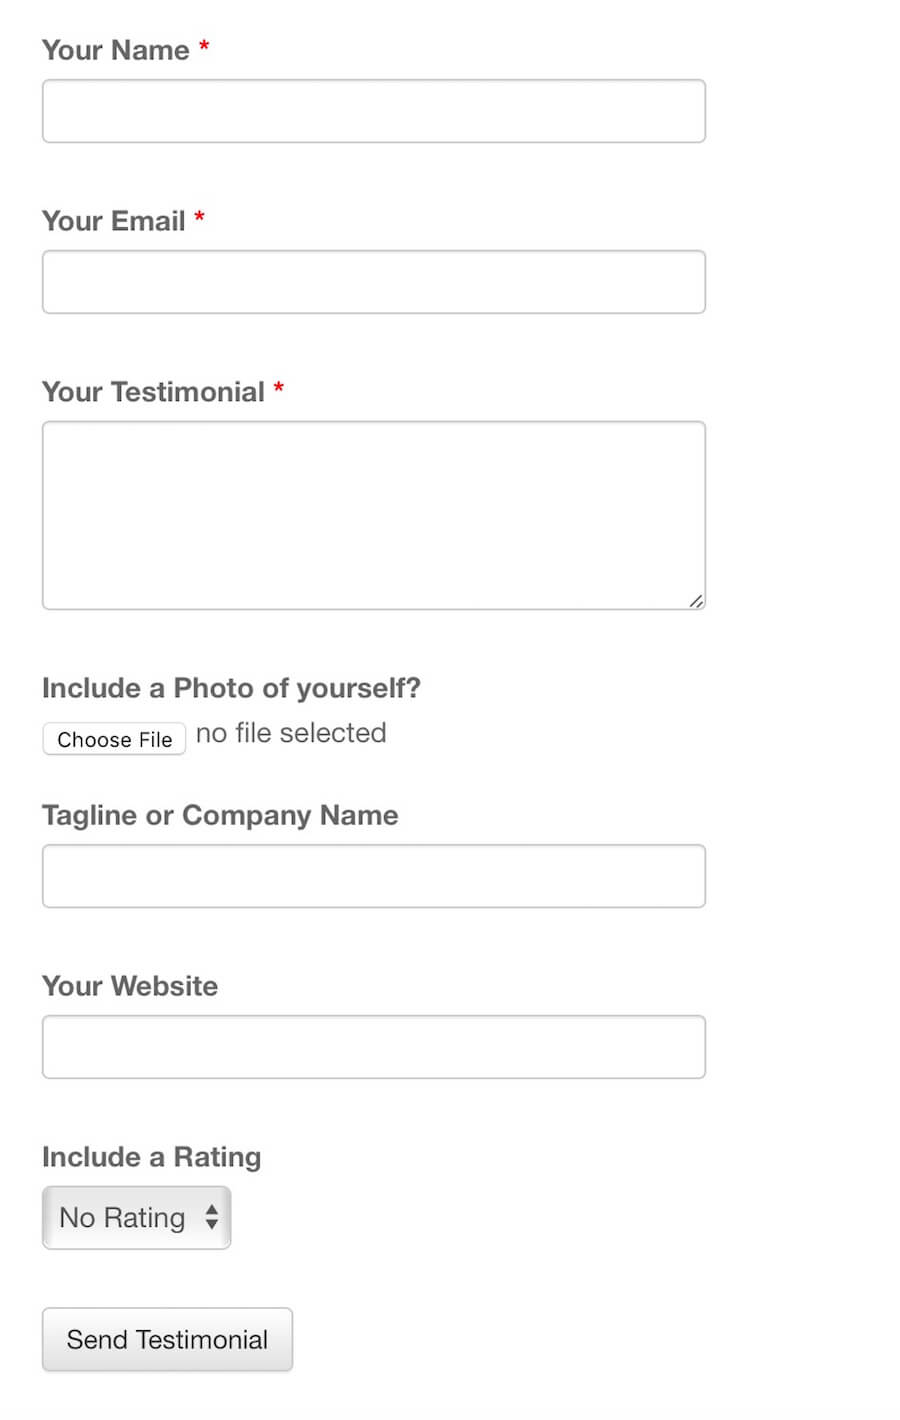This screenshot has width=900, height=1420.
Task: Click the "Your Name" label text
Action: [x=116, y=50]
